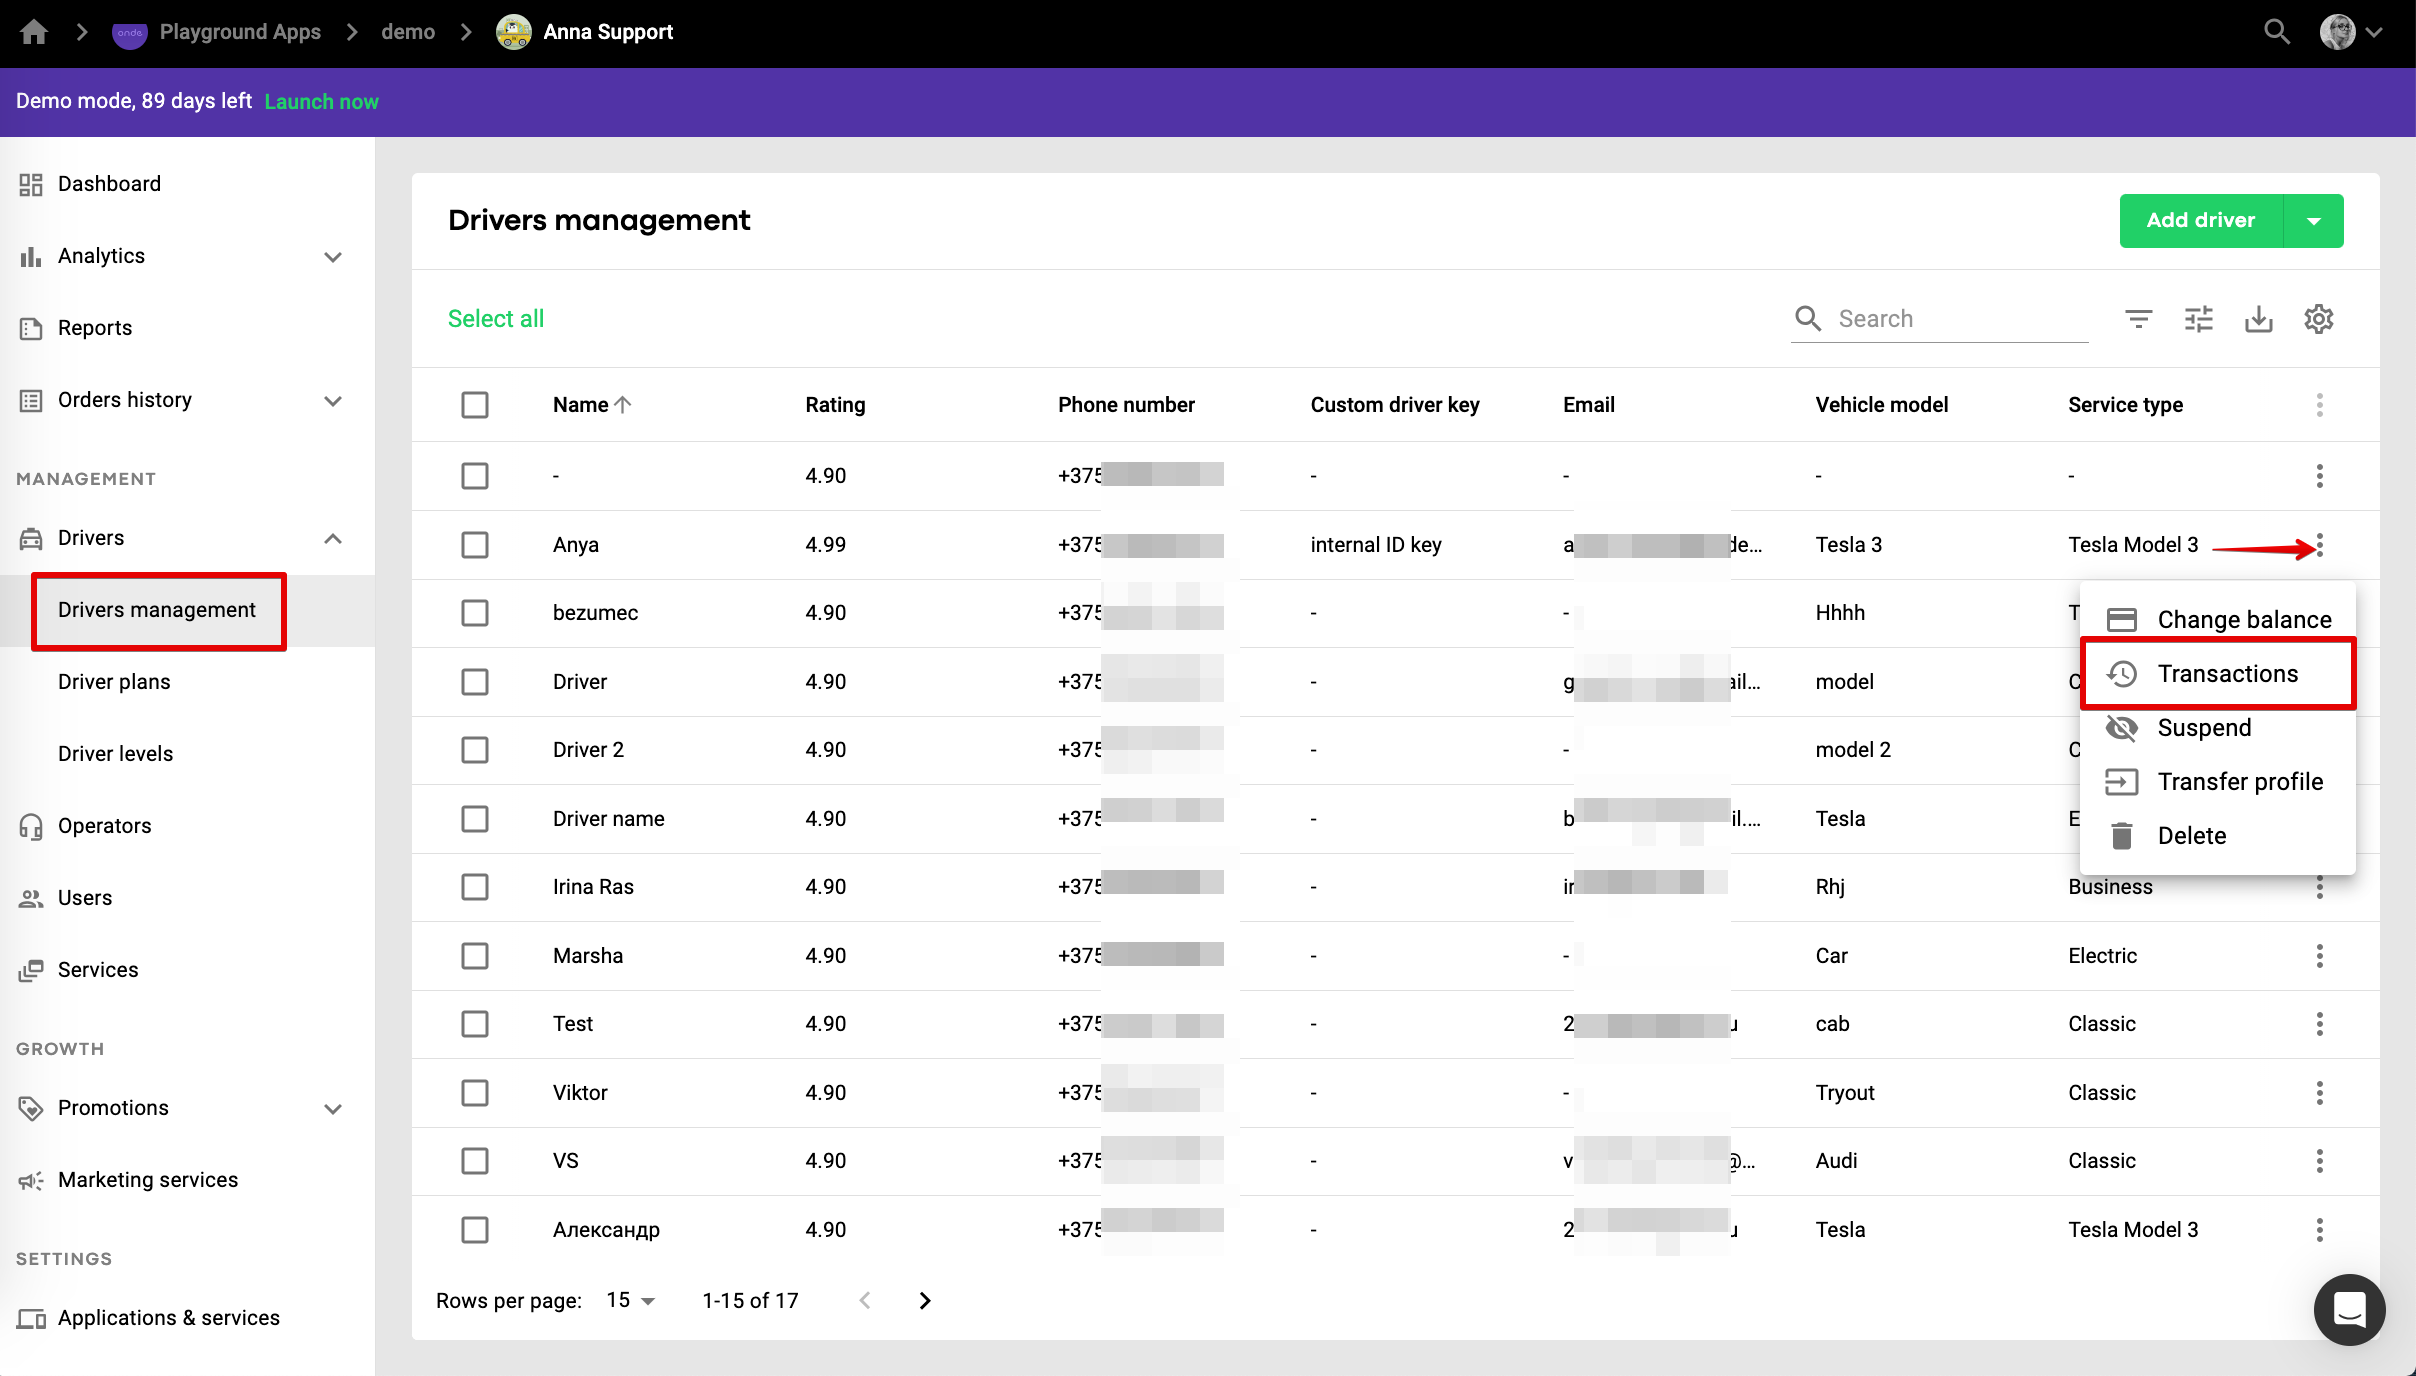Click the Launch now link
2416x1376 pixels.
click(321, 101)
